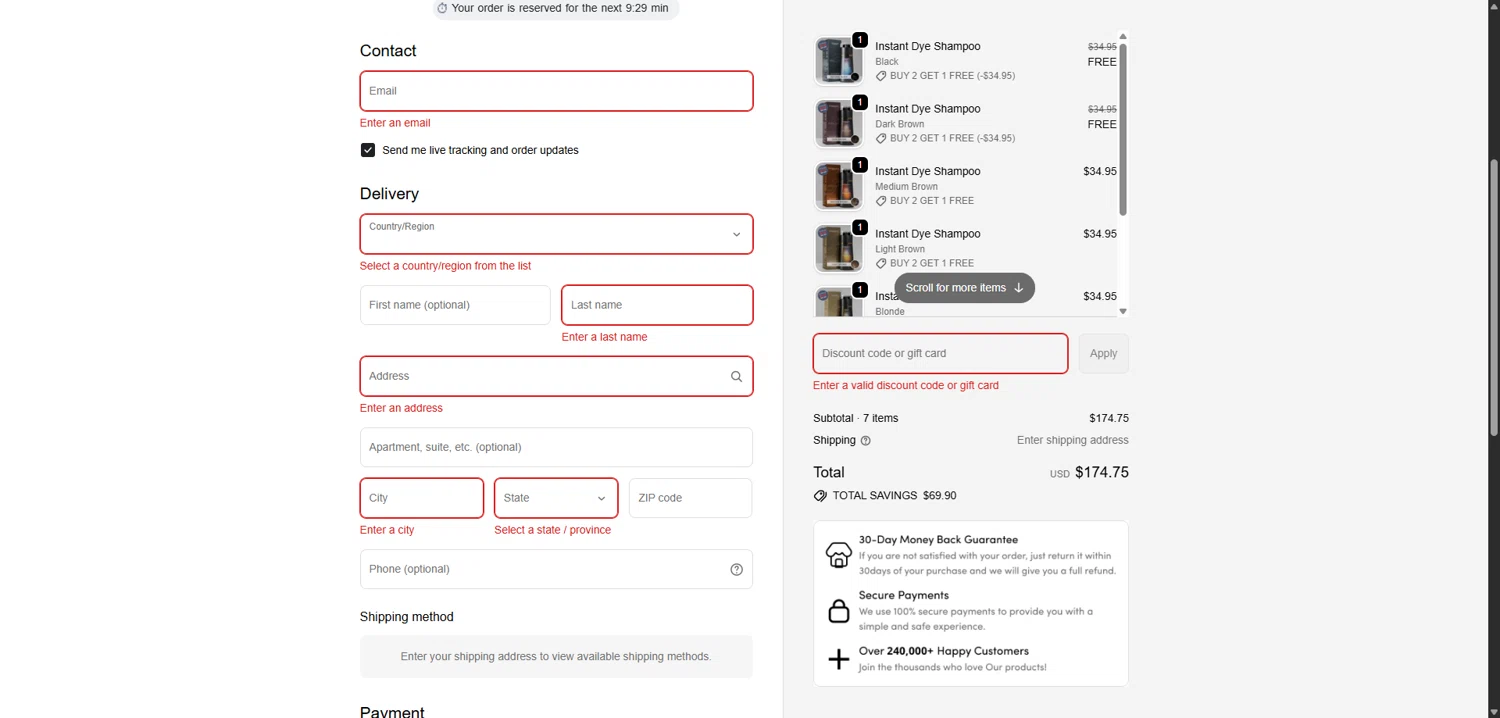Open the State dropdown

556,498
